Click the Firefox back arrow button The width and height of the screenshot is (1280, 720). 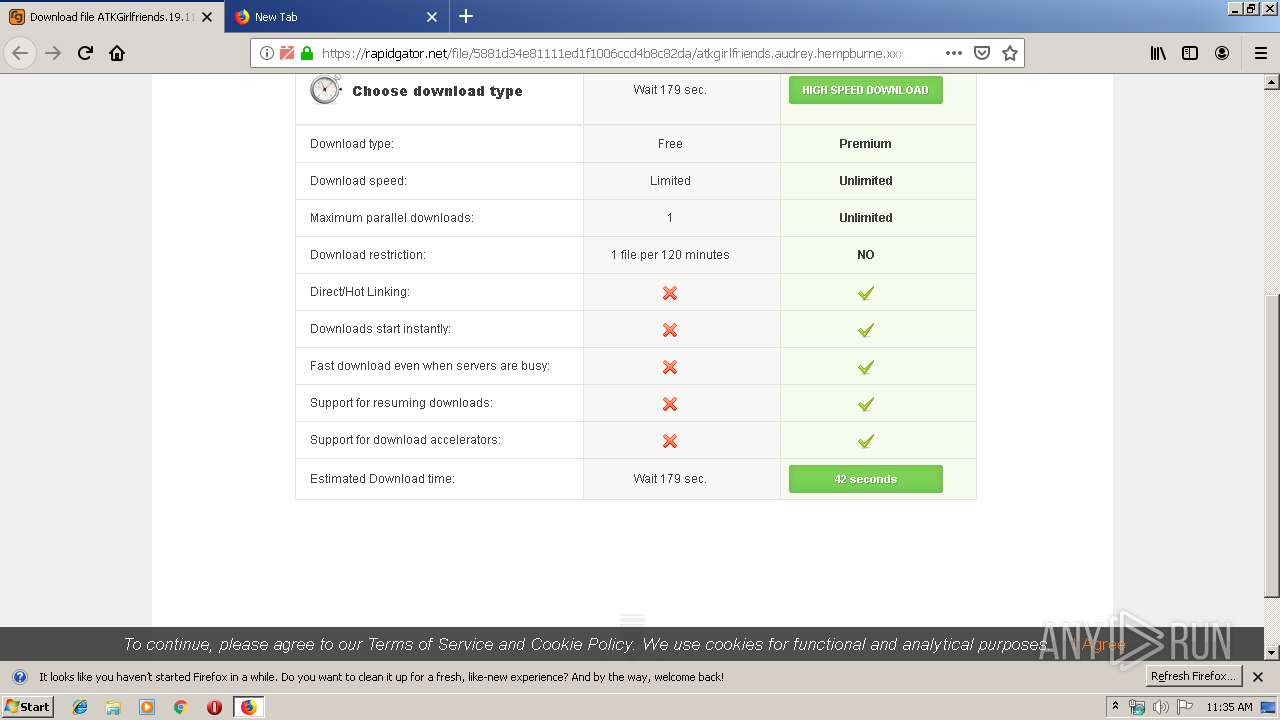20,53
